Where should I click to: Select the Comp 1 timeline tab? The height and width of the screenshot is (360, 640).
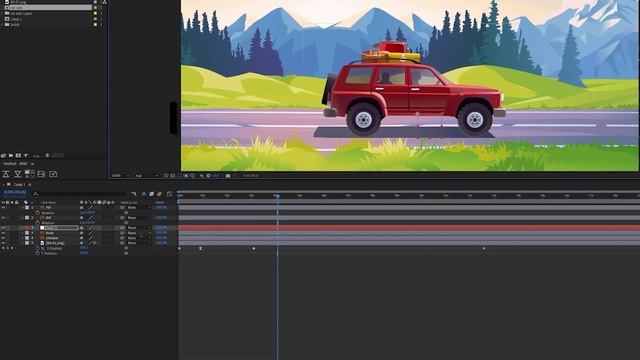(19, 184)
